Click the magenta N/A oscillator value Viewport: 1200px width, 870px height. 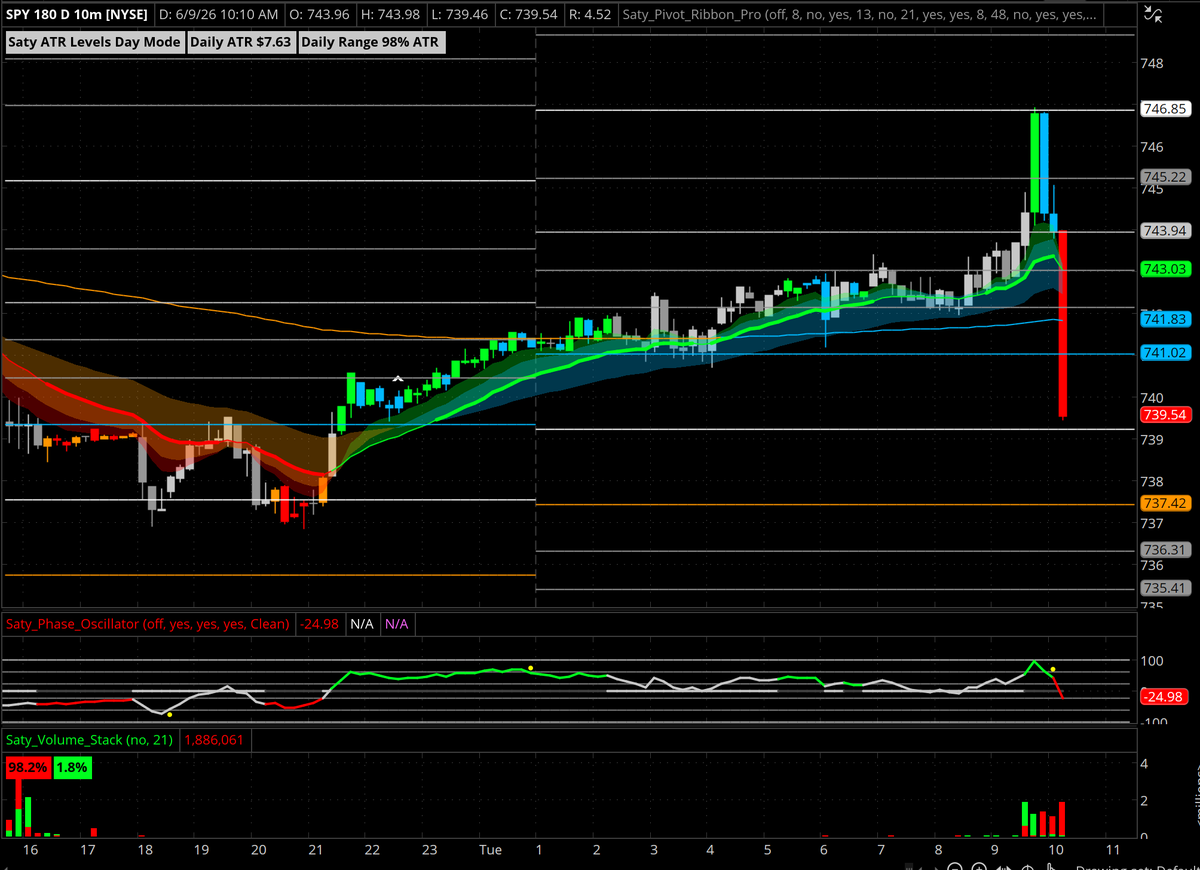tap(396, 624)
